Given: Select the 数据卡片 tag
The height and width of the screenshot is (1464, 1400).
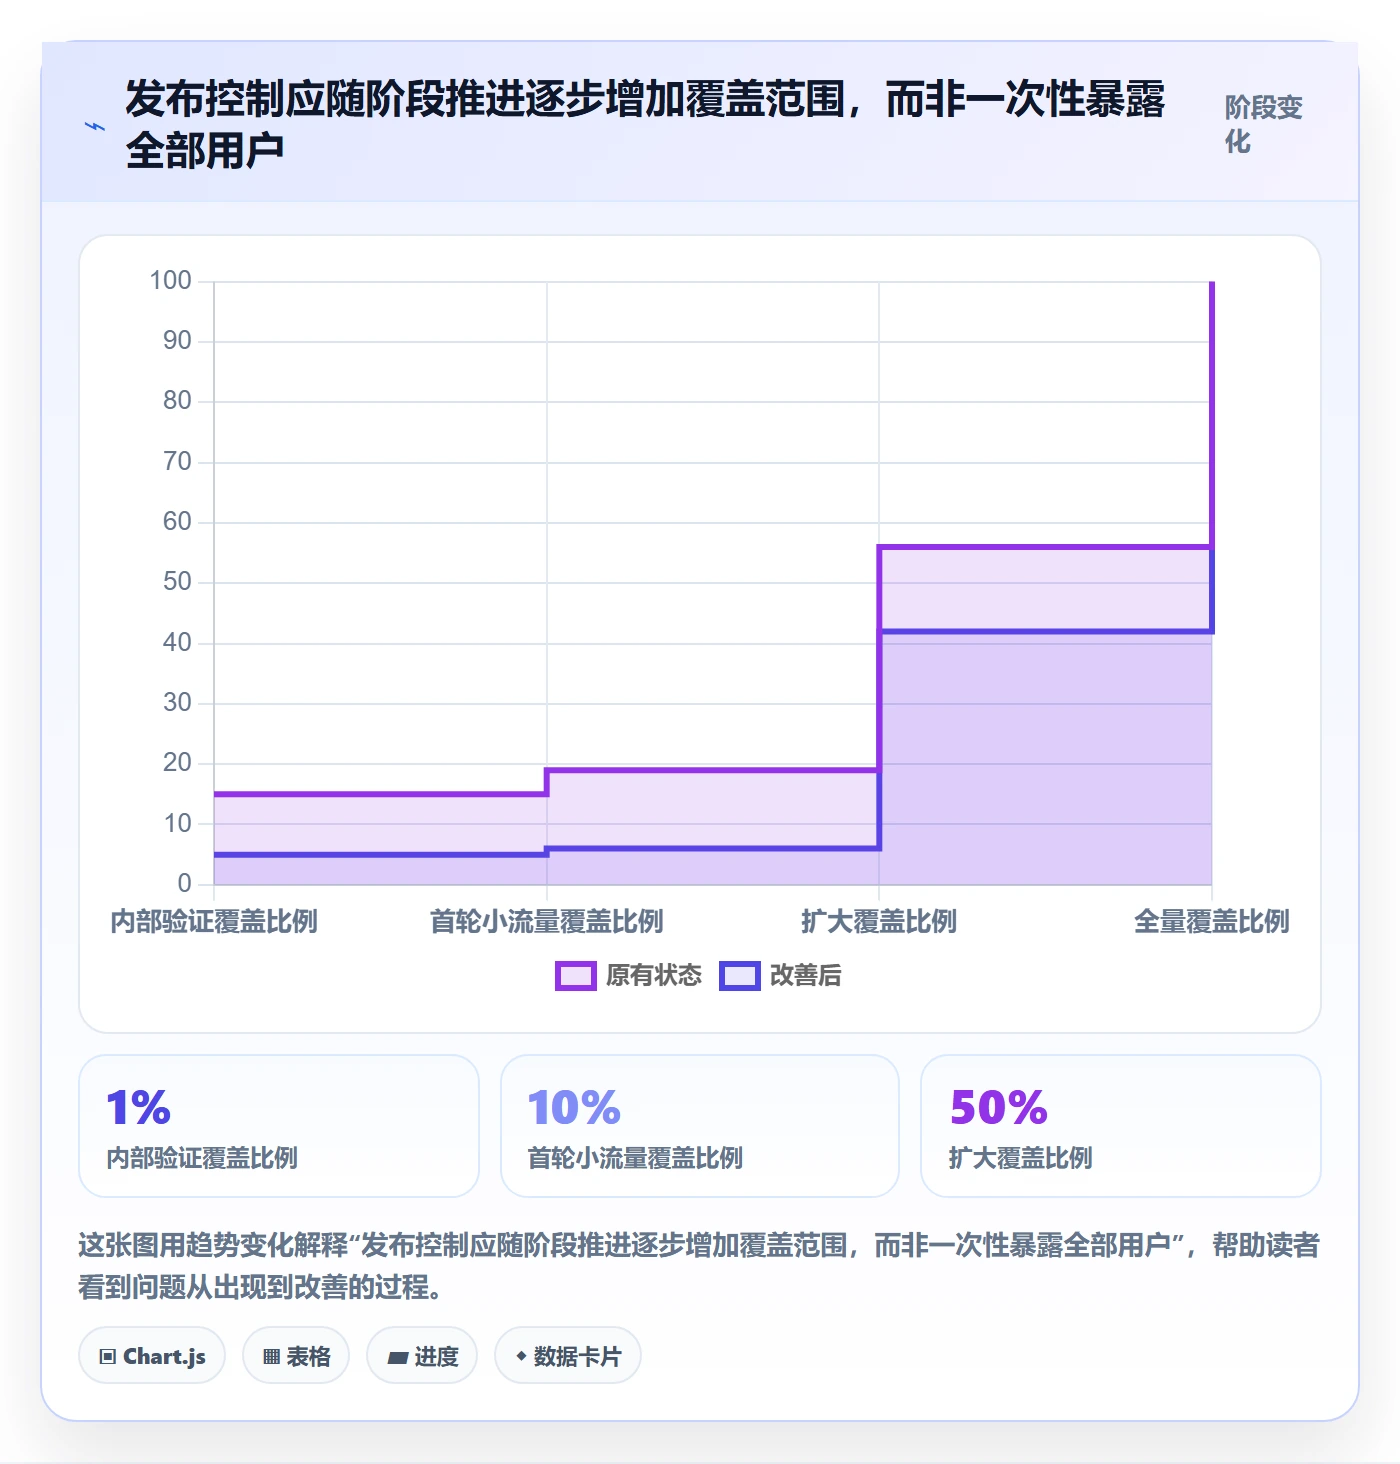Looking at the screenshot, I should (x=568, y=1356).
